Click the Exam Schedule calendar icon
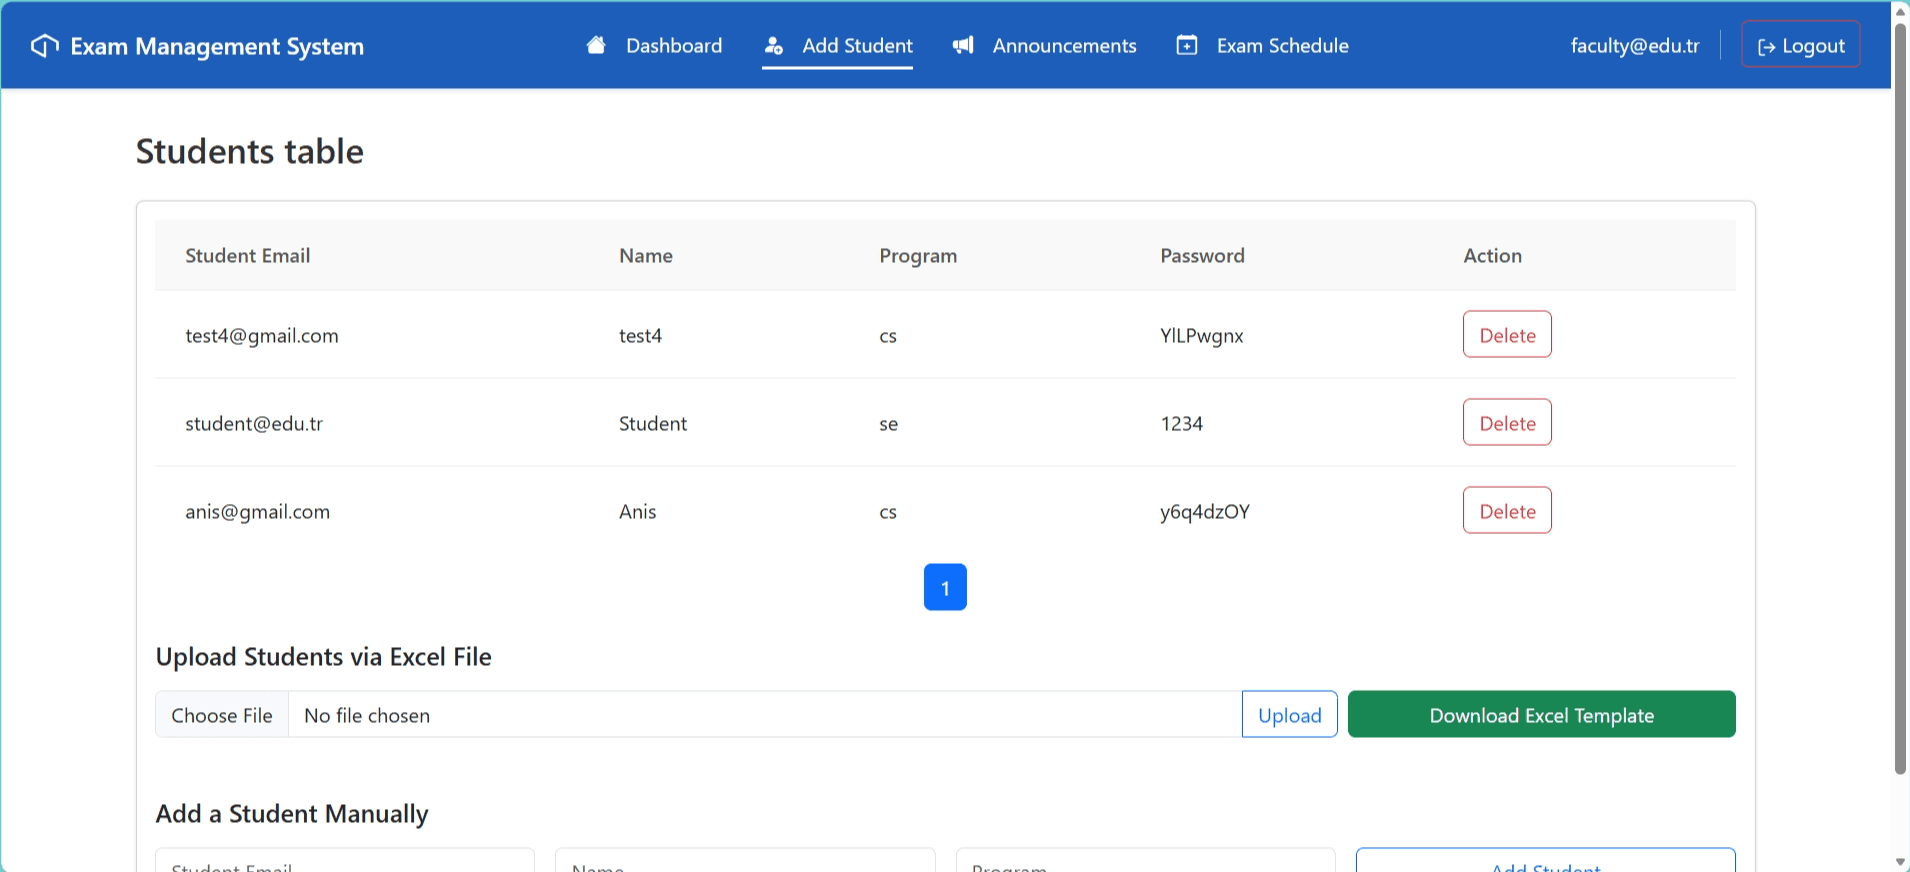The height and width of the screenshot is (872, 1910). coord(1187,45)
